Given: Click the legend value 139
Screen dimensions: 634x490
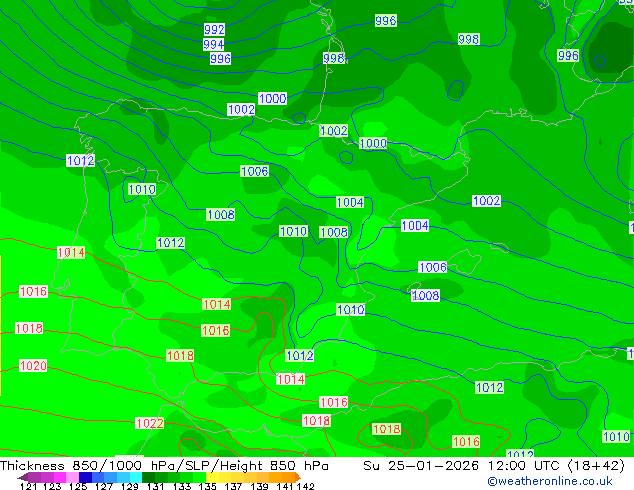Looking at the screenshot, I should (x=259, y=486).
